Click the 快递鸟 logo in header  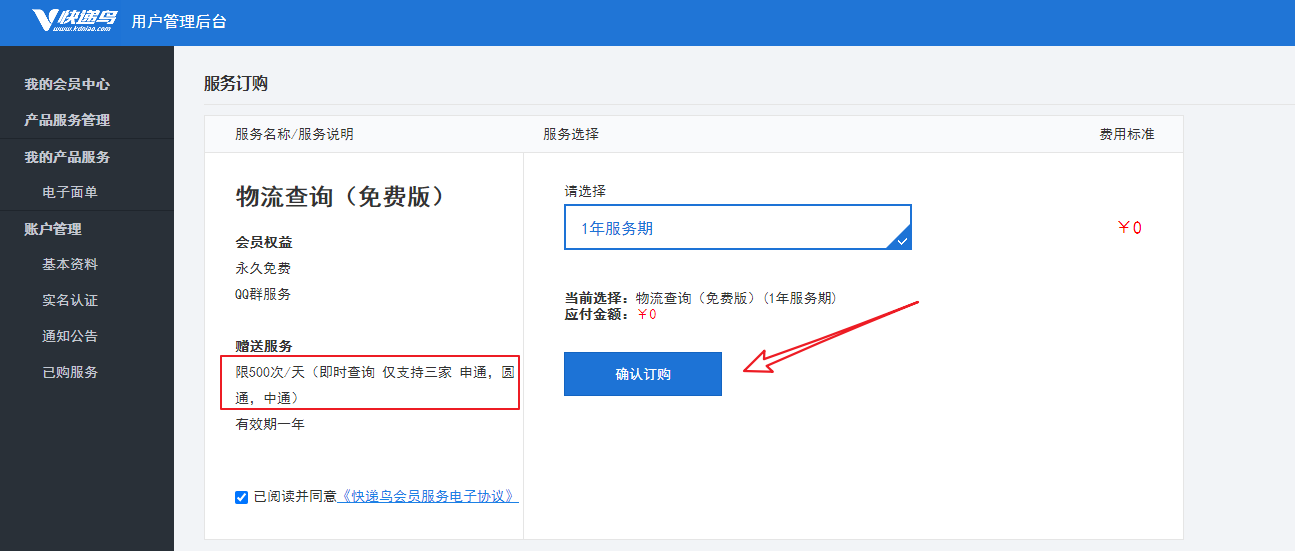[75, 21]
